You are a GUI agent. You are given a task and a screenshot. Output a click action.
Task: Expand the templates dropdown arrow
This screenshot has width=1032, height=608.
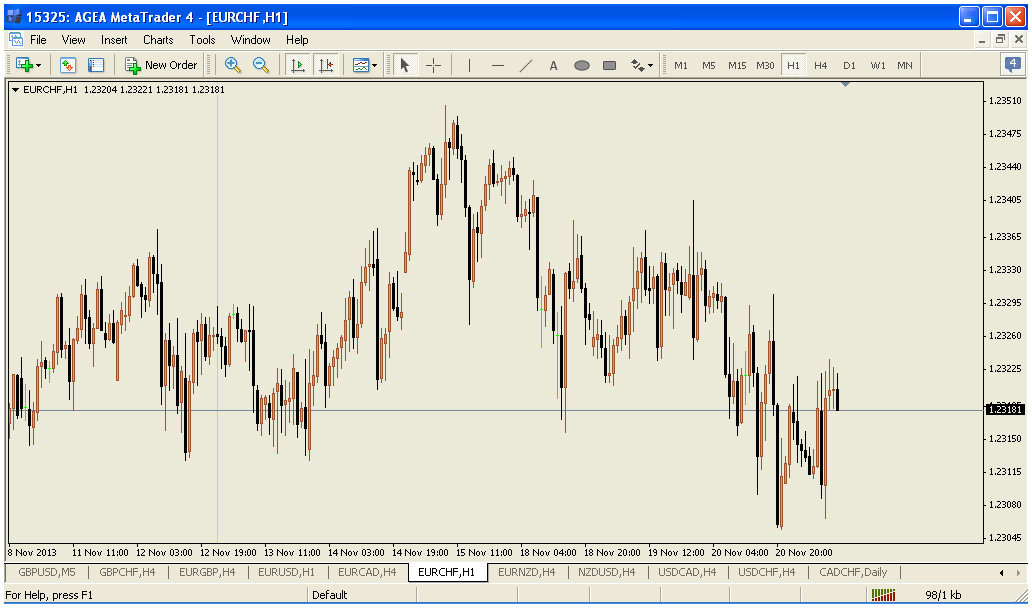pos(374,66)
